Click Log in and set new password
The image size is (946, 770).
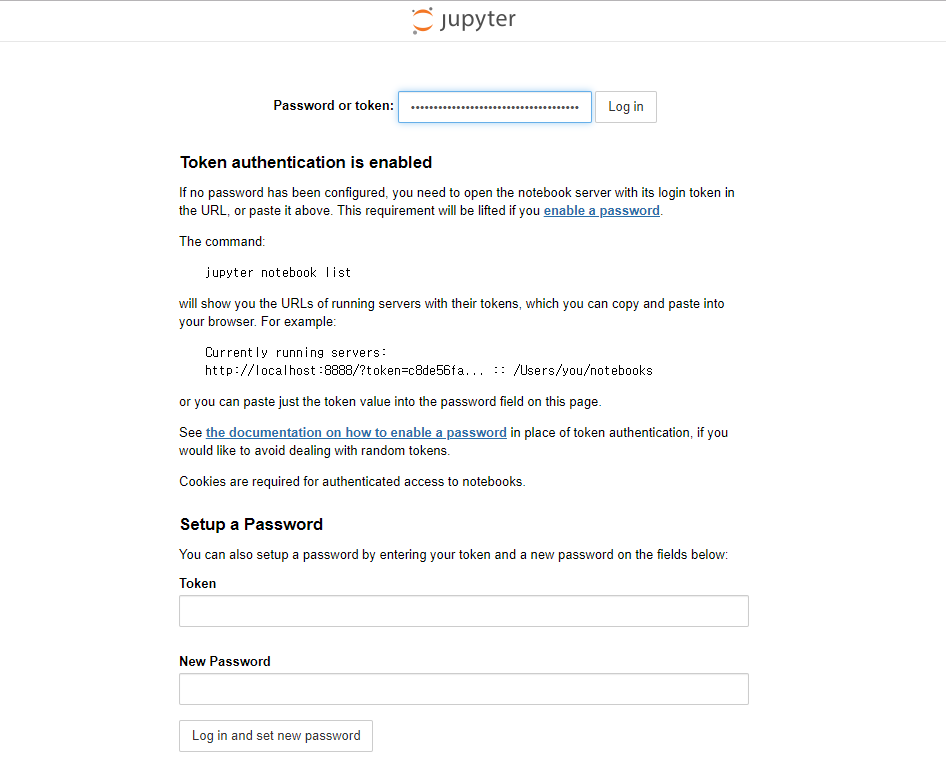(x=276, y=736)
